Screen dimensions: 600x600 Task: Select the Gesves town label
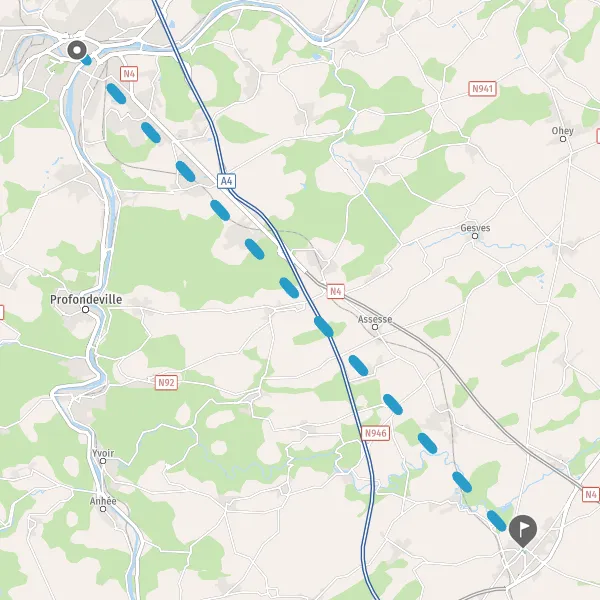pyautogui.click(x=475, y=228)
